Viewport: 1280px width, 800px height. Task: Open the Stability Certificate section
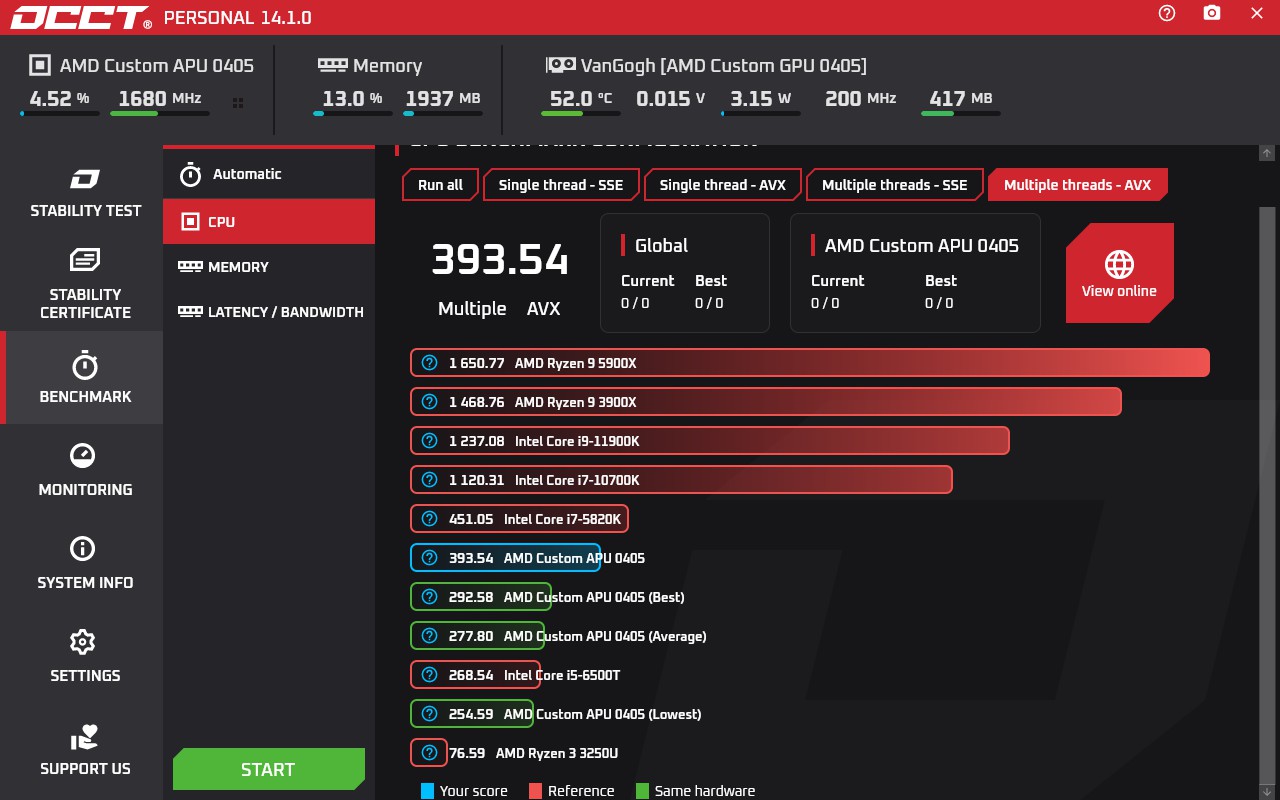[85, 285]
